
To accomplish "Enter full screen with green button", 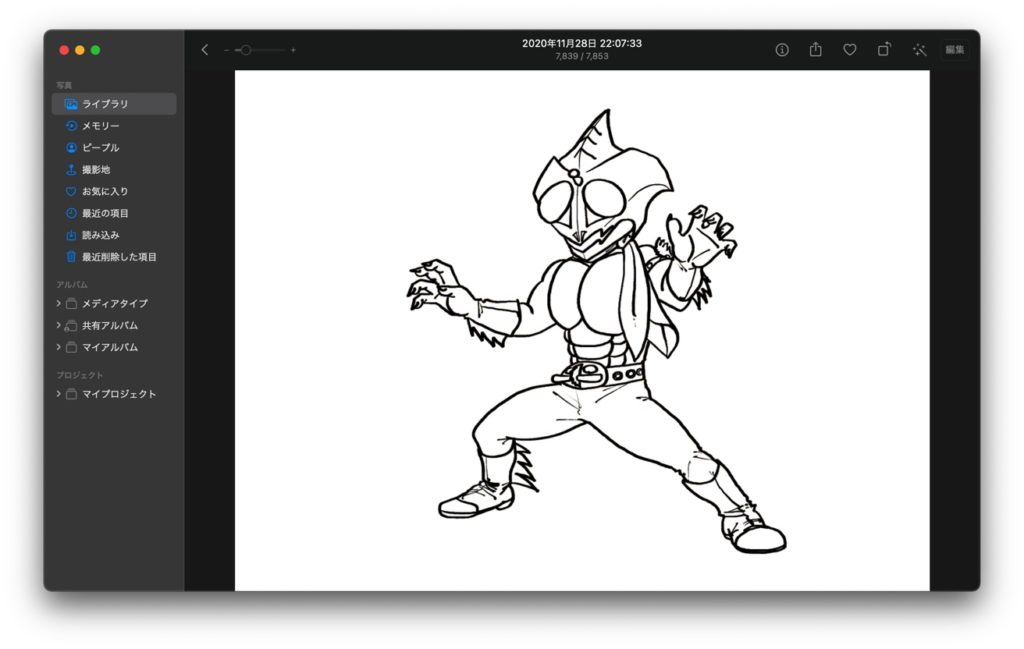I will pyautogui.click(x=95, y=50).
